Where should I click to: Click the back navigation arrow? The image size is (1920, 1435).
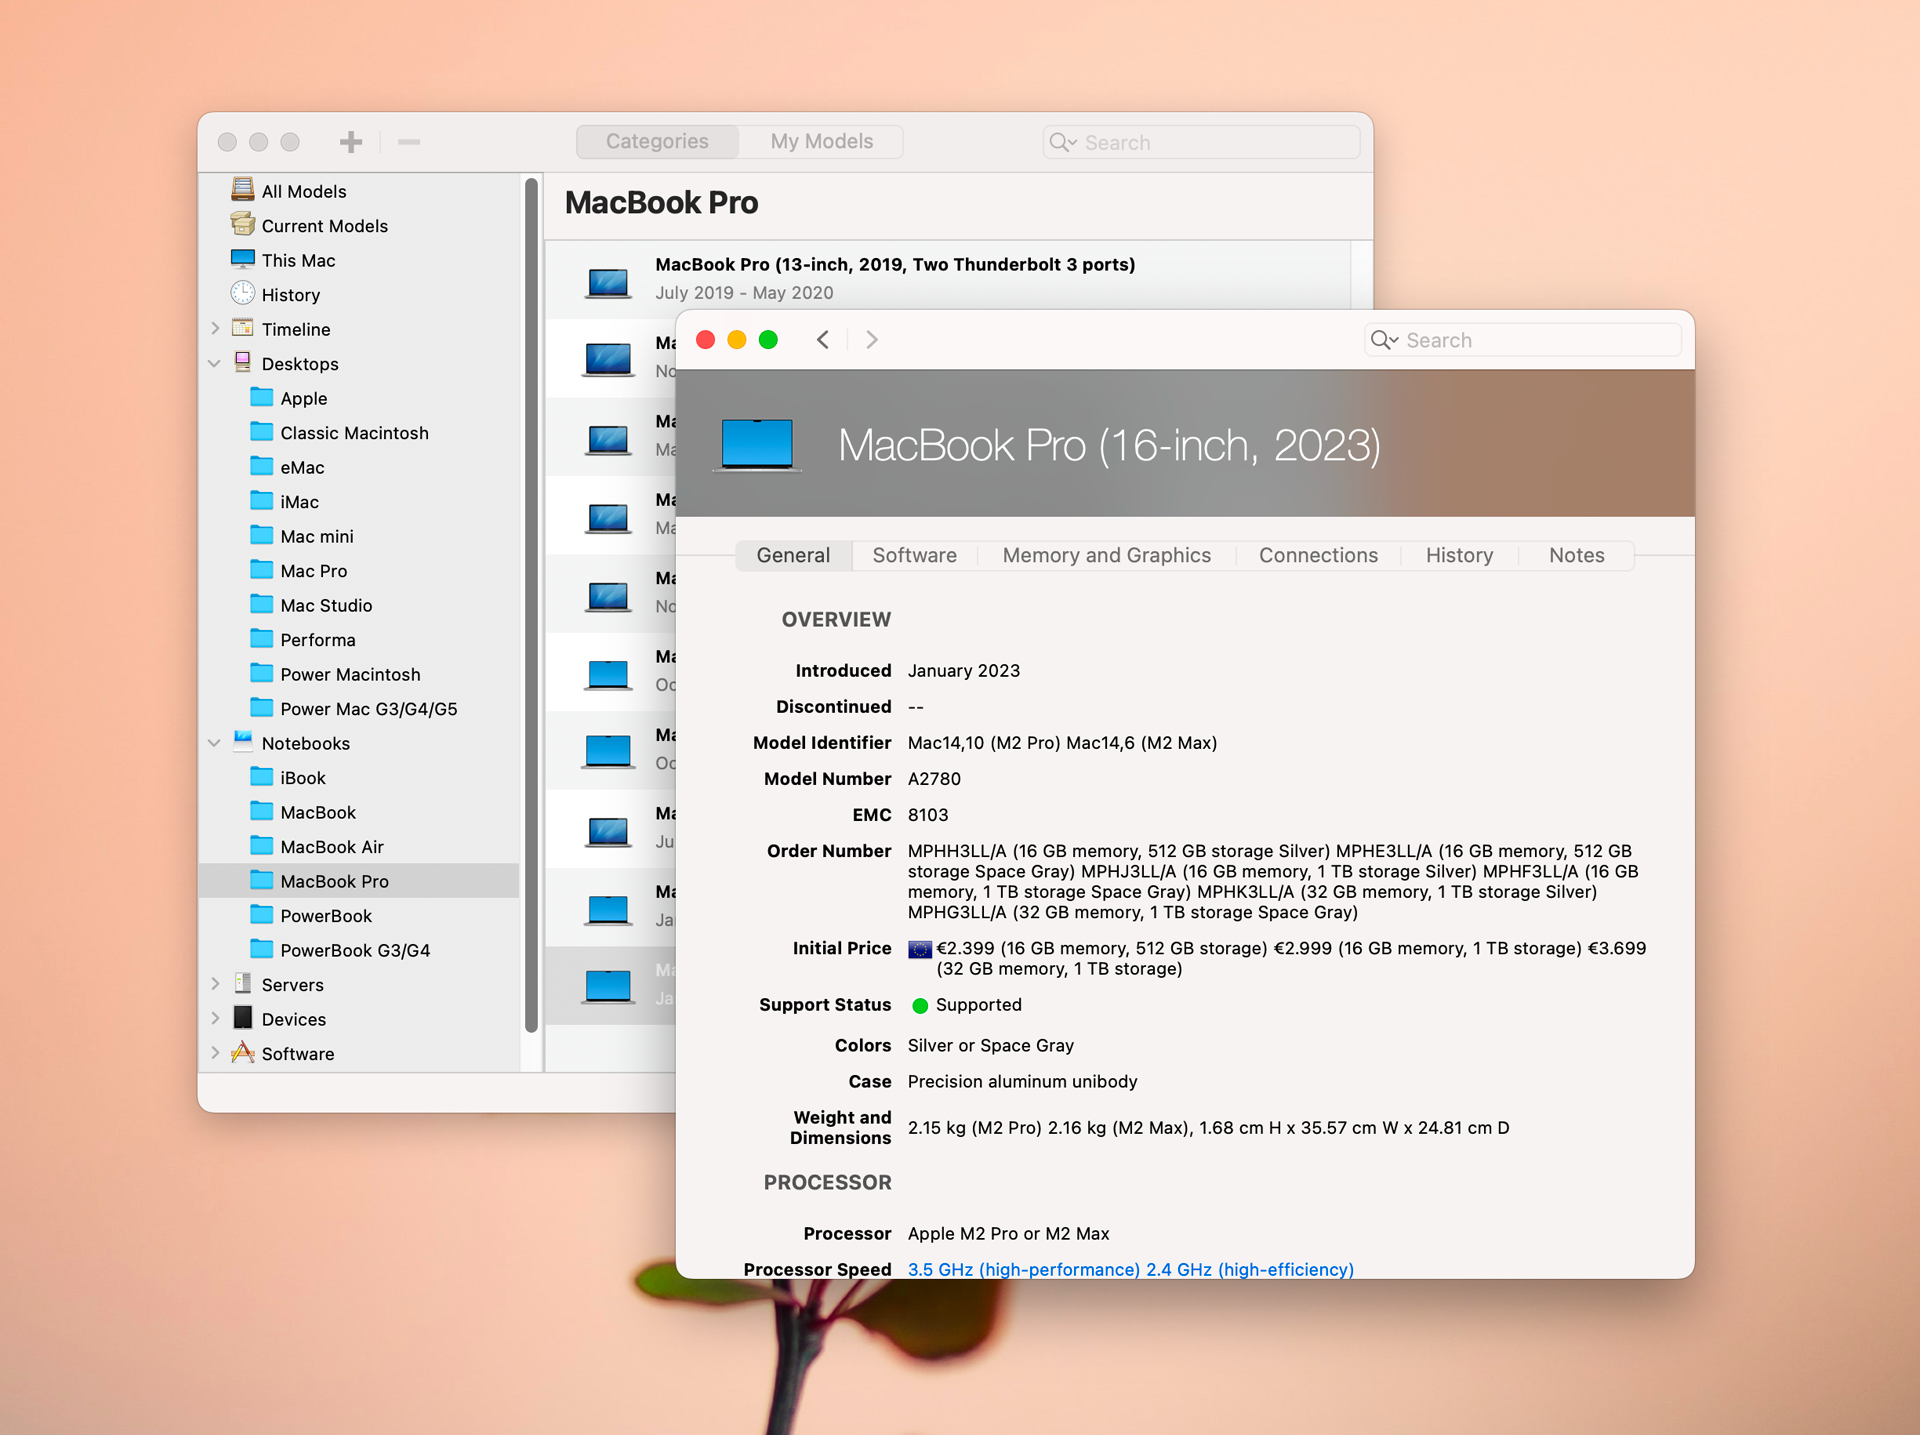point(823,340)
